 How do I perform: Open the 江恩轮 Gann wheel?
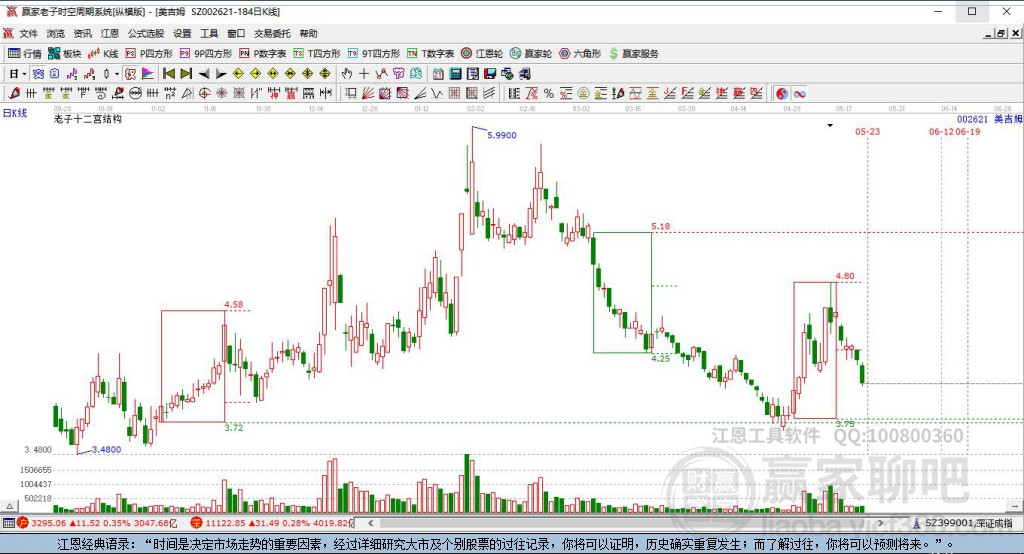point(482,54)
